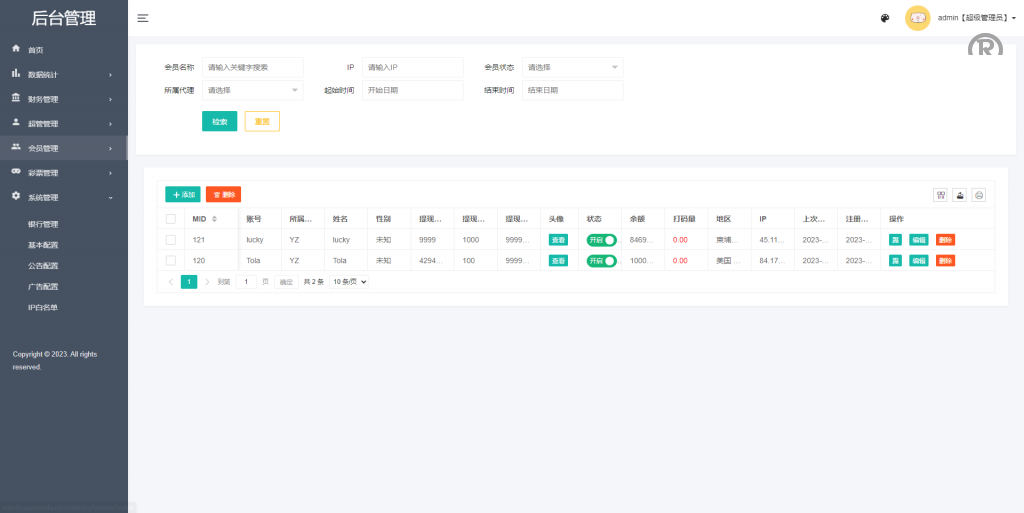The image size is (1024, 513).
Task: Click the export icon above the table
Action: point(960,195)
